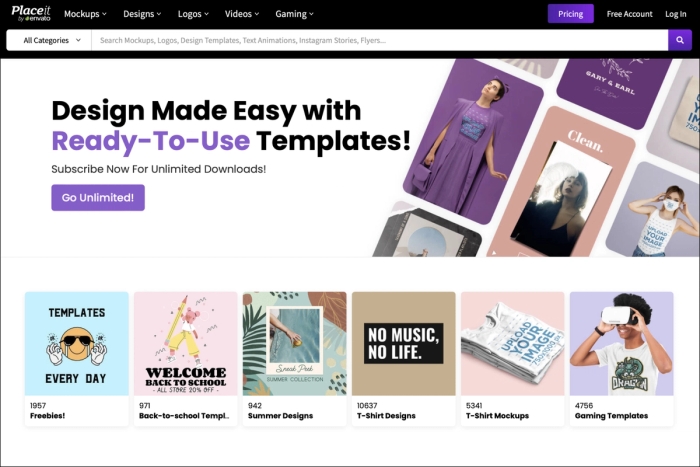Select the Gaming Templates category card
Viewport: 700px width, 467px height.
[621, 359]
